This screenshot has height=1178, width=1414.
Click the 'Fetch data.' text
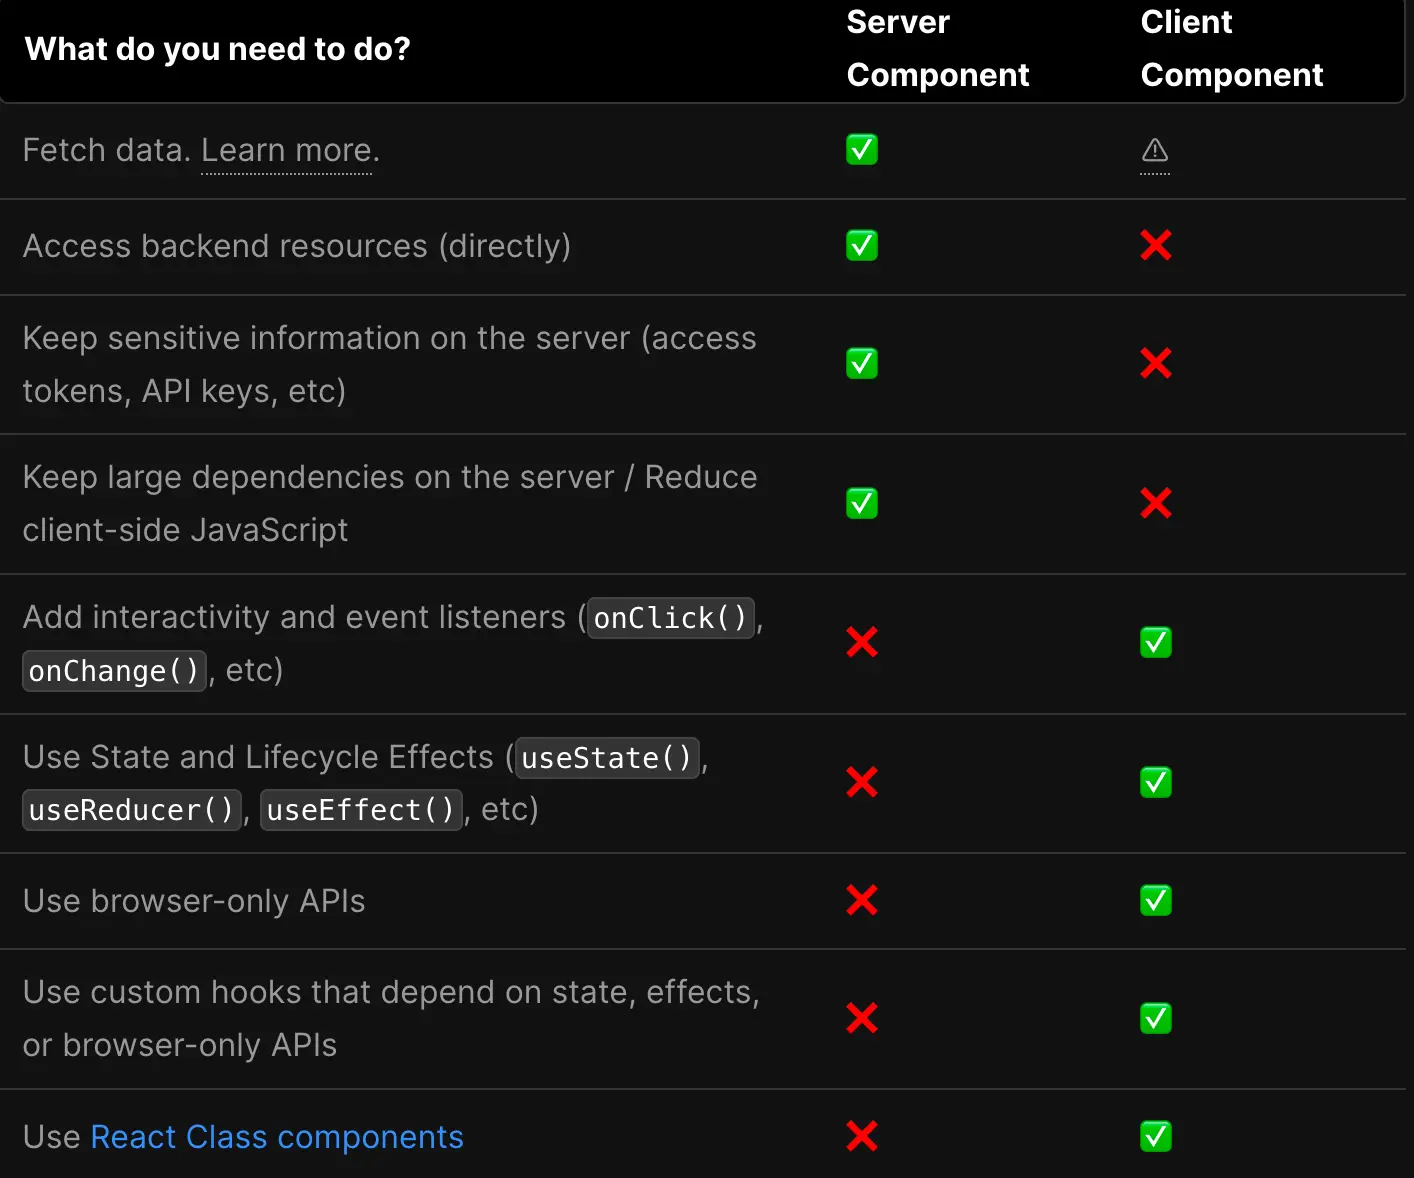[107, 151]
